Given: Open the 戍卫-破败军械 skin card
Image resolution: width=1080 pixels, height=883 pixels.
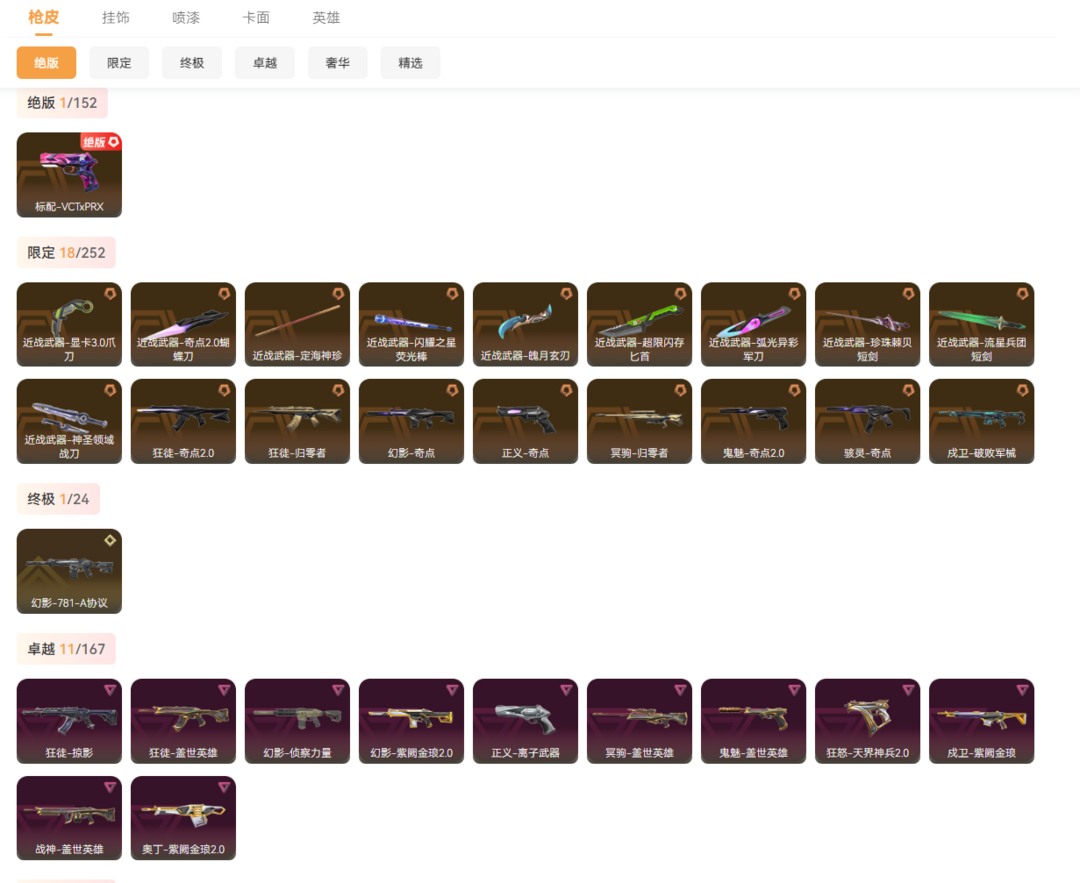Looking at the screenshot, I should point(982,422).
